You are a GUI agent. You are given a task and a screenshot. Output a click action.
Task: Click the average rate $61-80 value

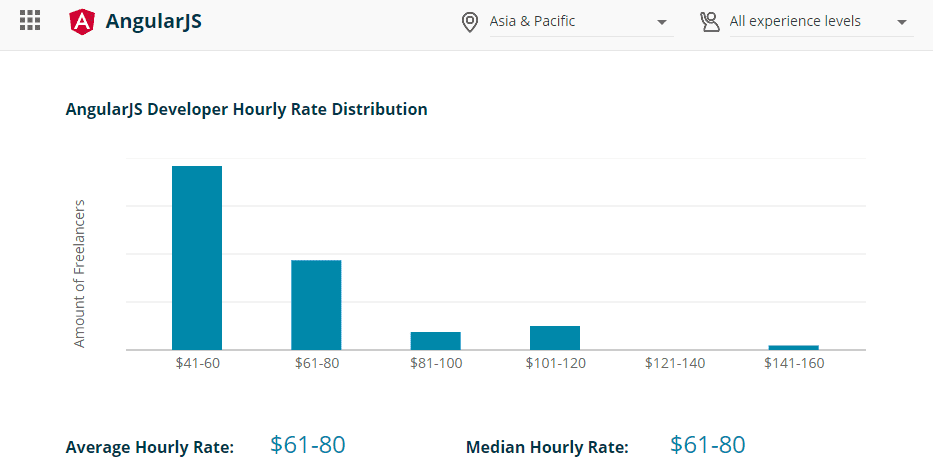coord(308,445)
